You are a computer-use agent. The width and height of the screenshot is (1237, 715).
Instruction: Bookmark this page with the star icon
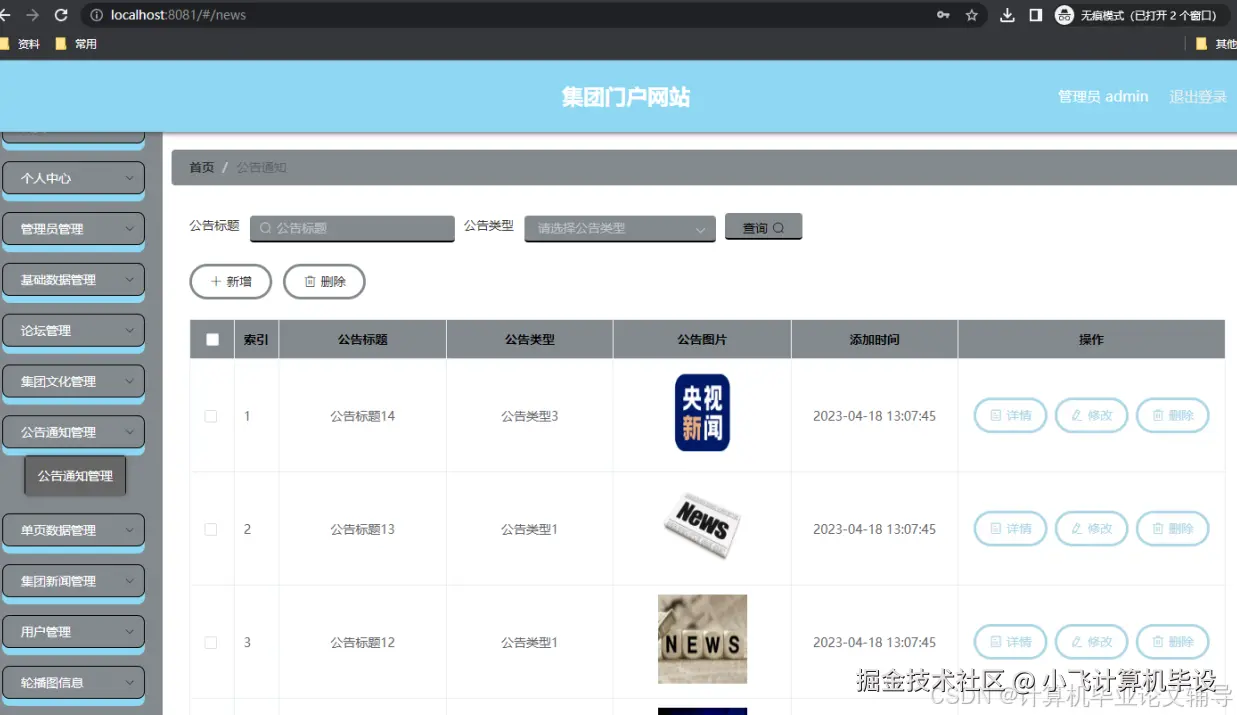pos(972,15)
